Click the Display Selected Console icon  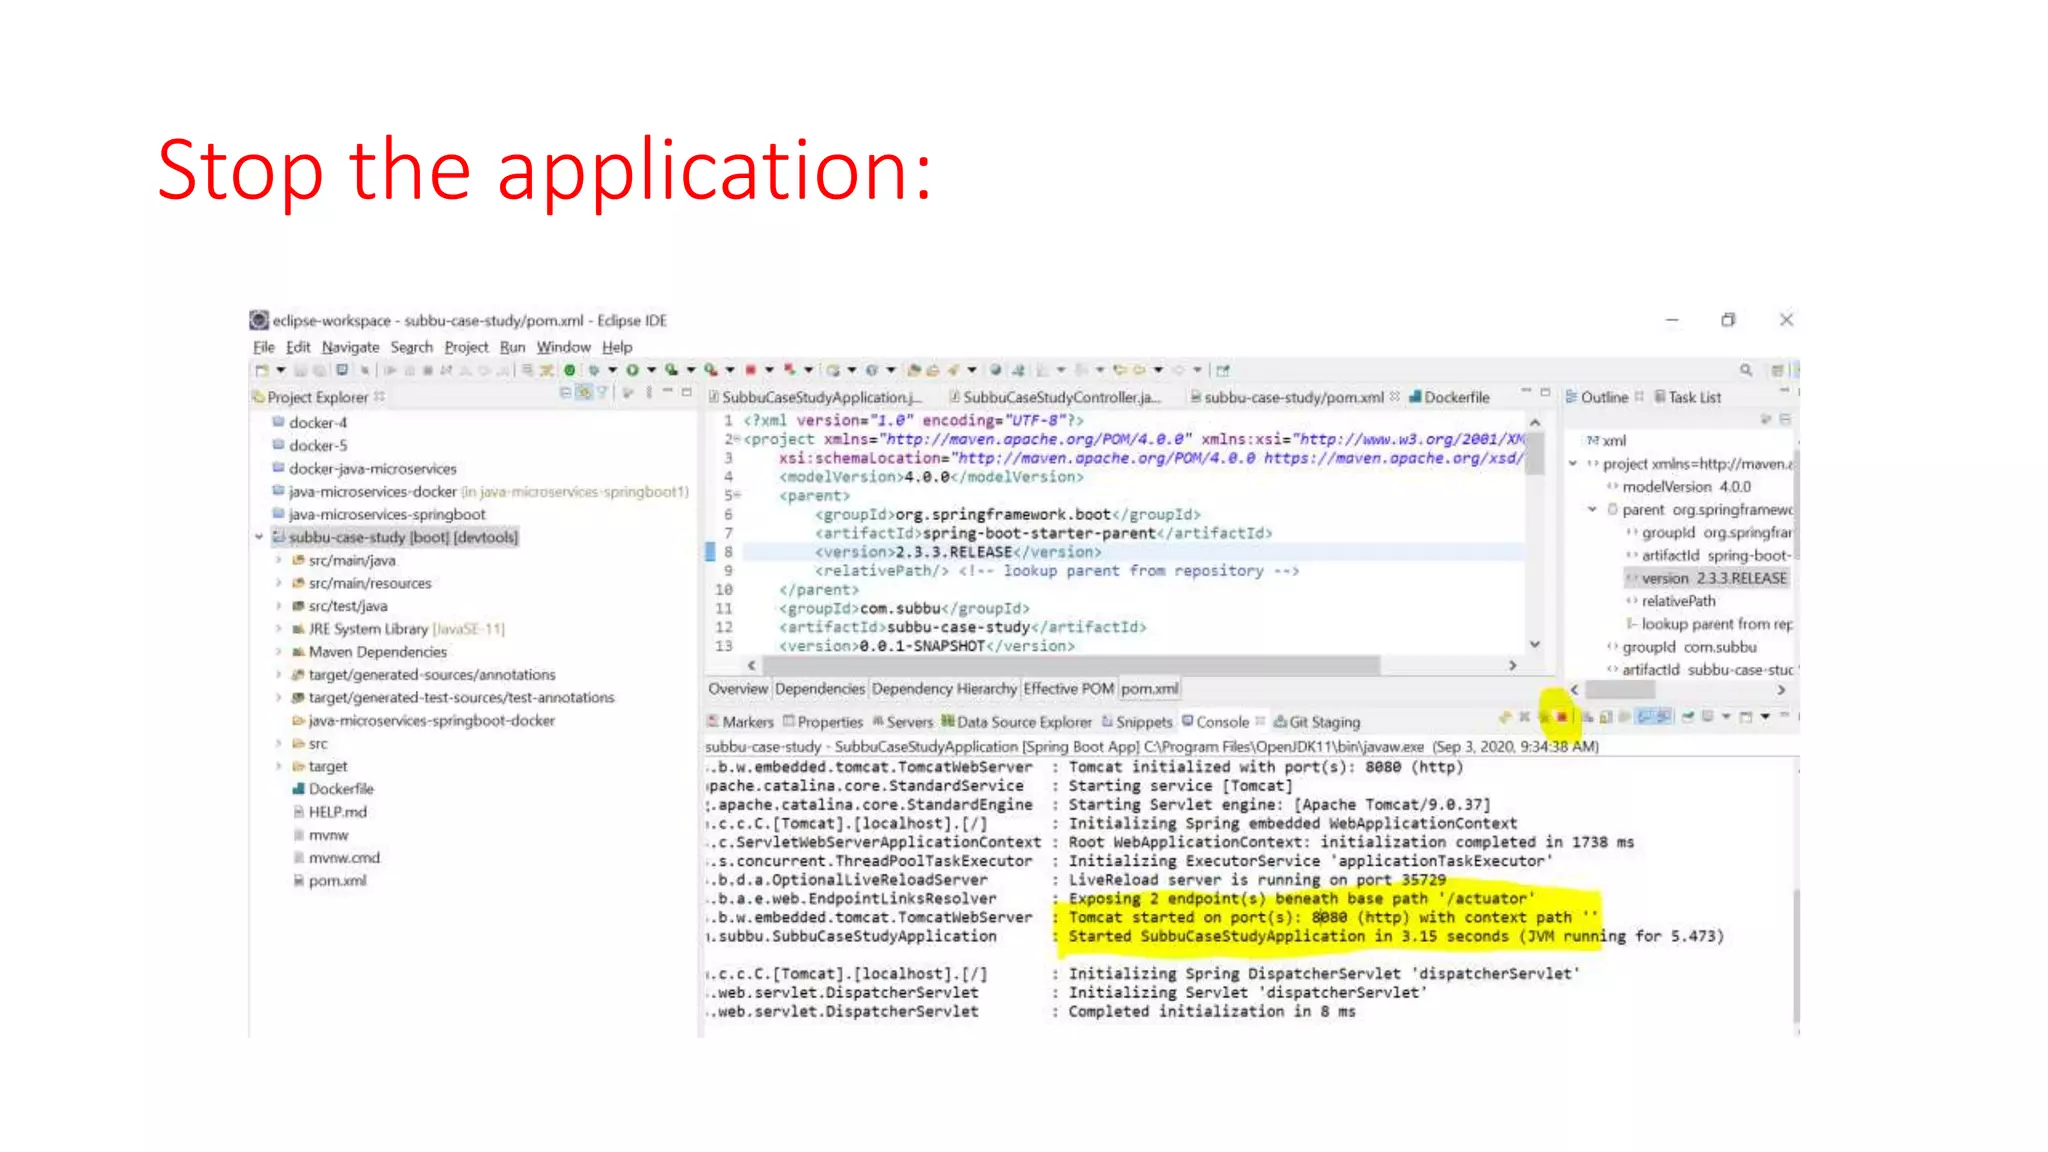click(x=1707, y=717)
